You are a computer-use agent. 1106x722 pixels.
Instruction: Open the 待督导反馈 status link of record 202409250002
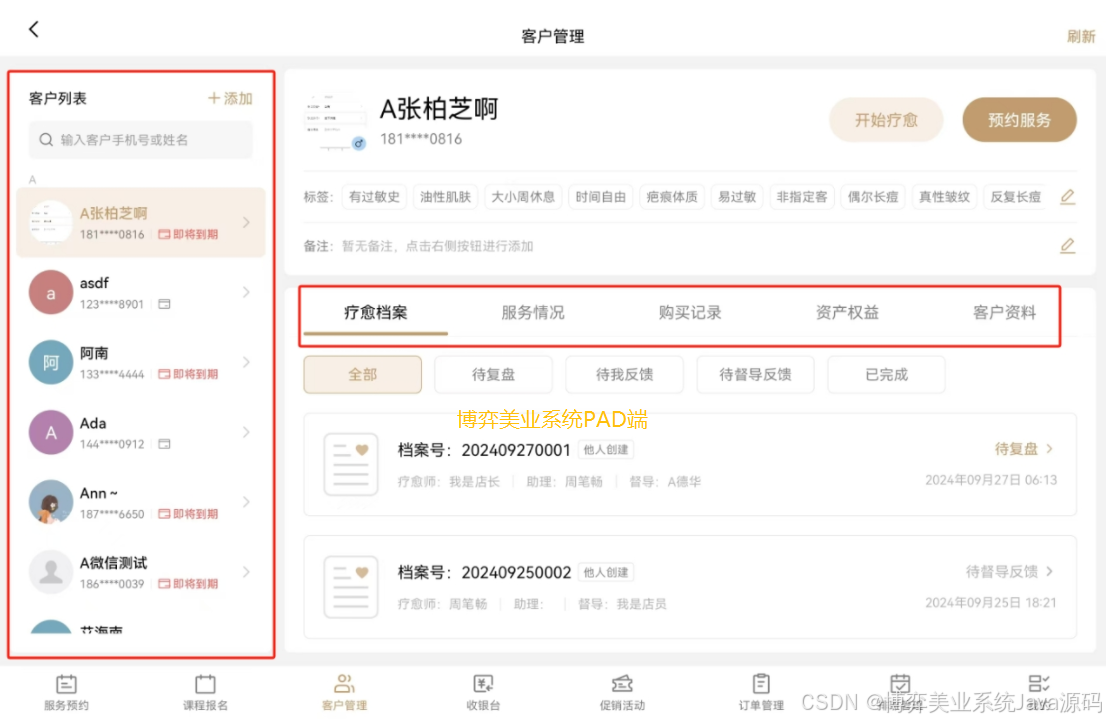[1009, 571]
